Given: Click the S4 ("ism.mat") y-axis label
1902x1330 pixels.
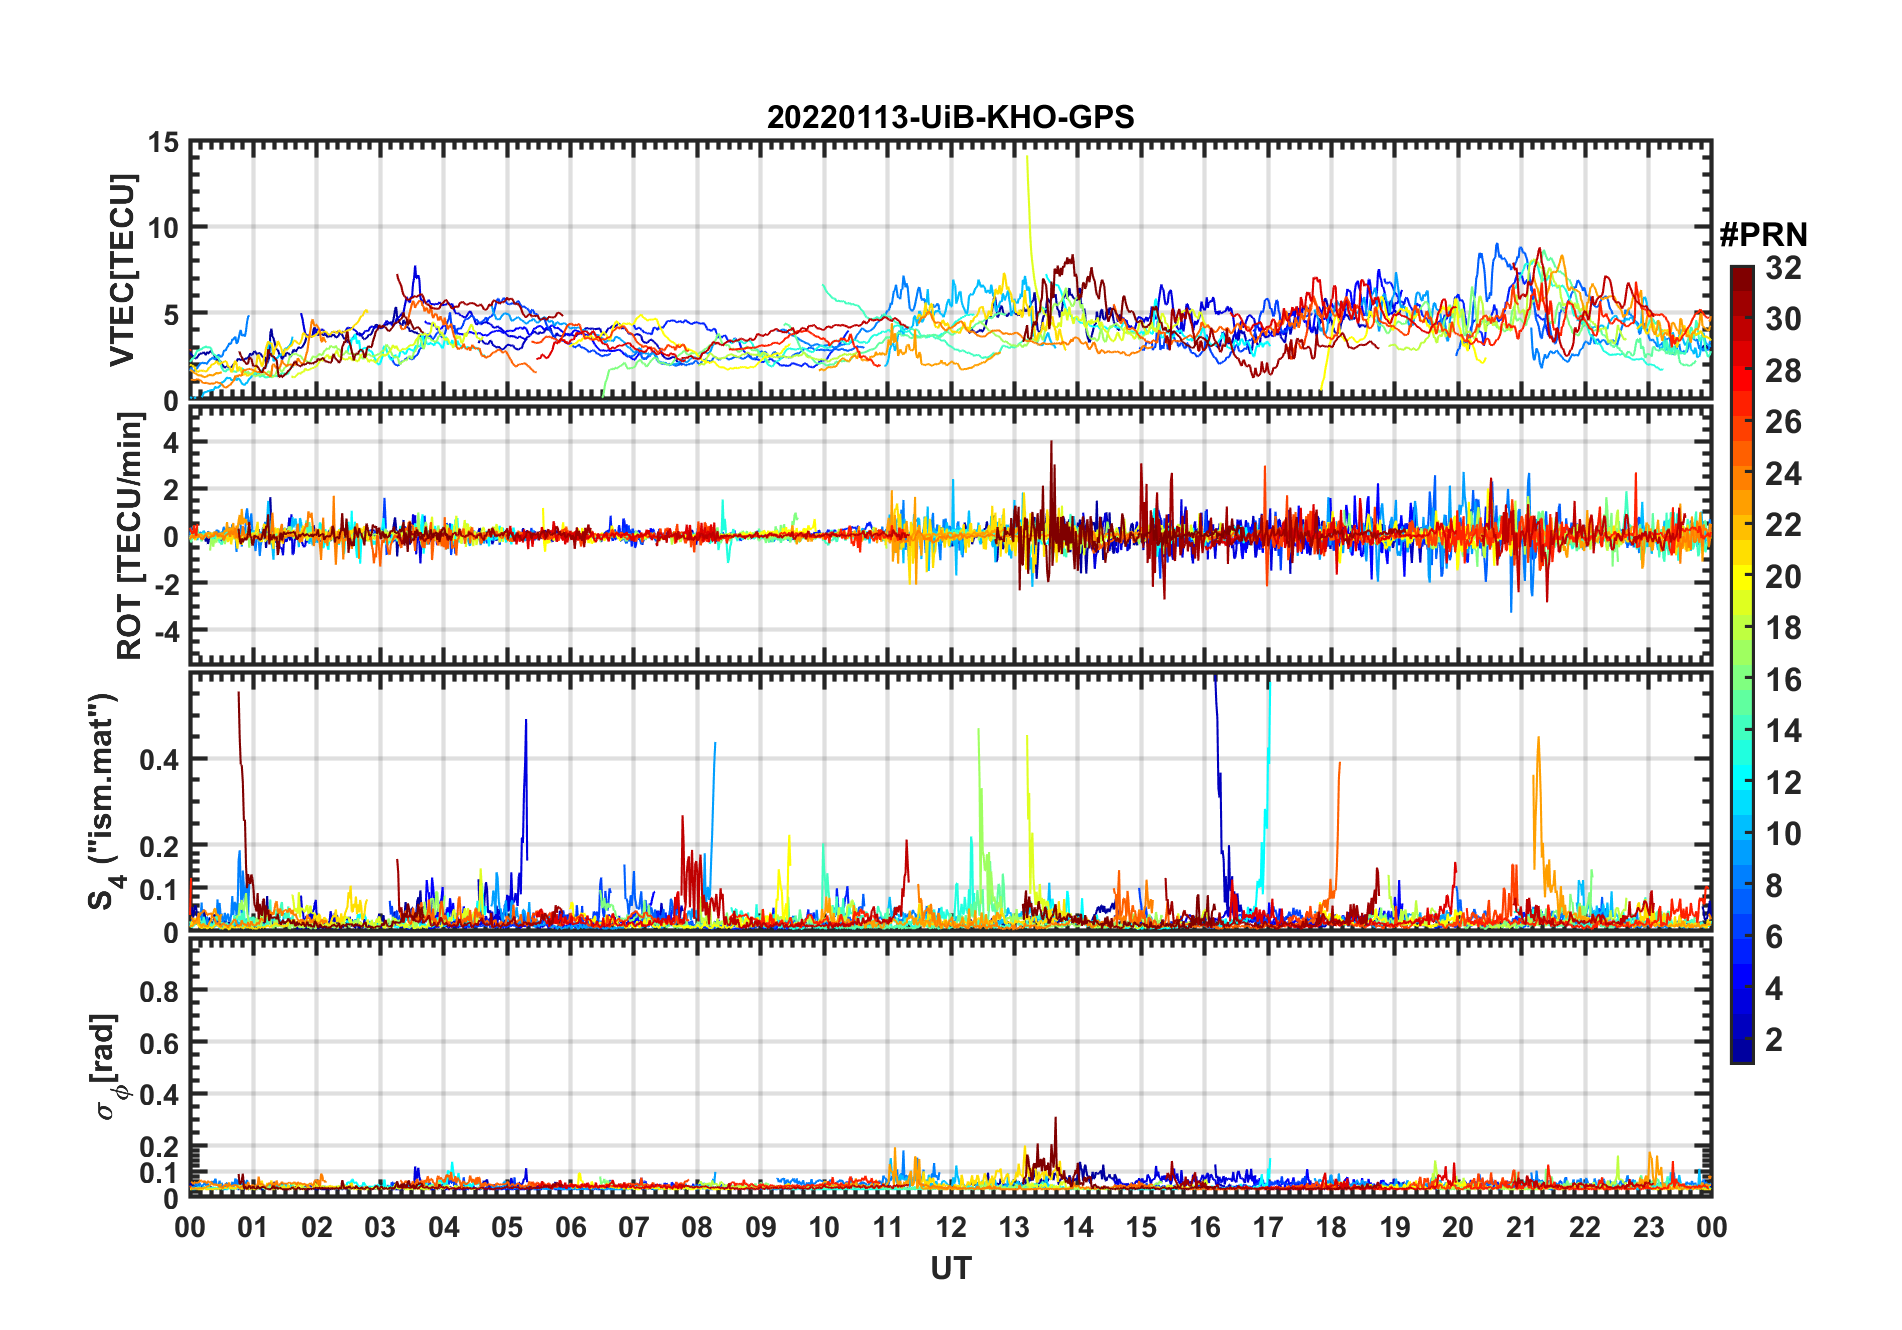Looking at the screenshot, I should pyautogui.click(x=103, y=801).
